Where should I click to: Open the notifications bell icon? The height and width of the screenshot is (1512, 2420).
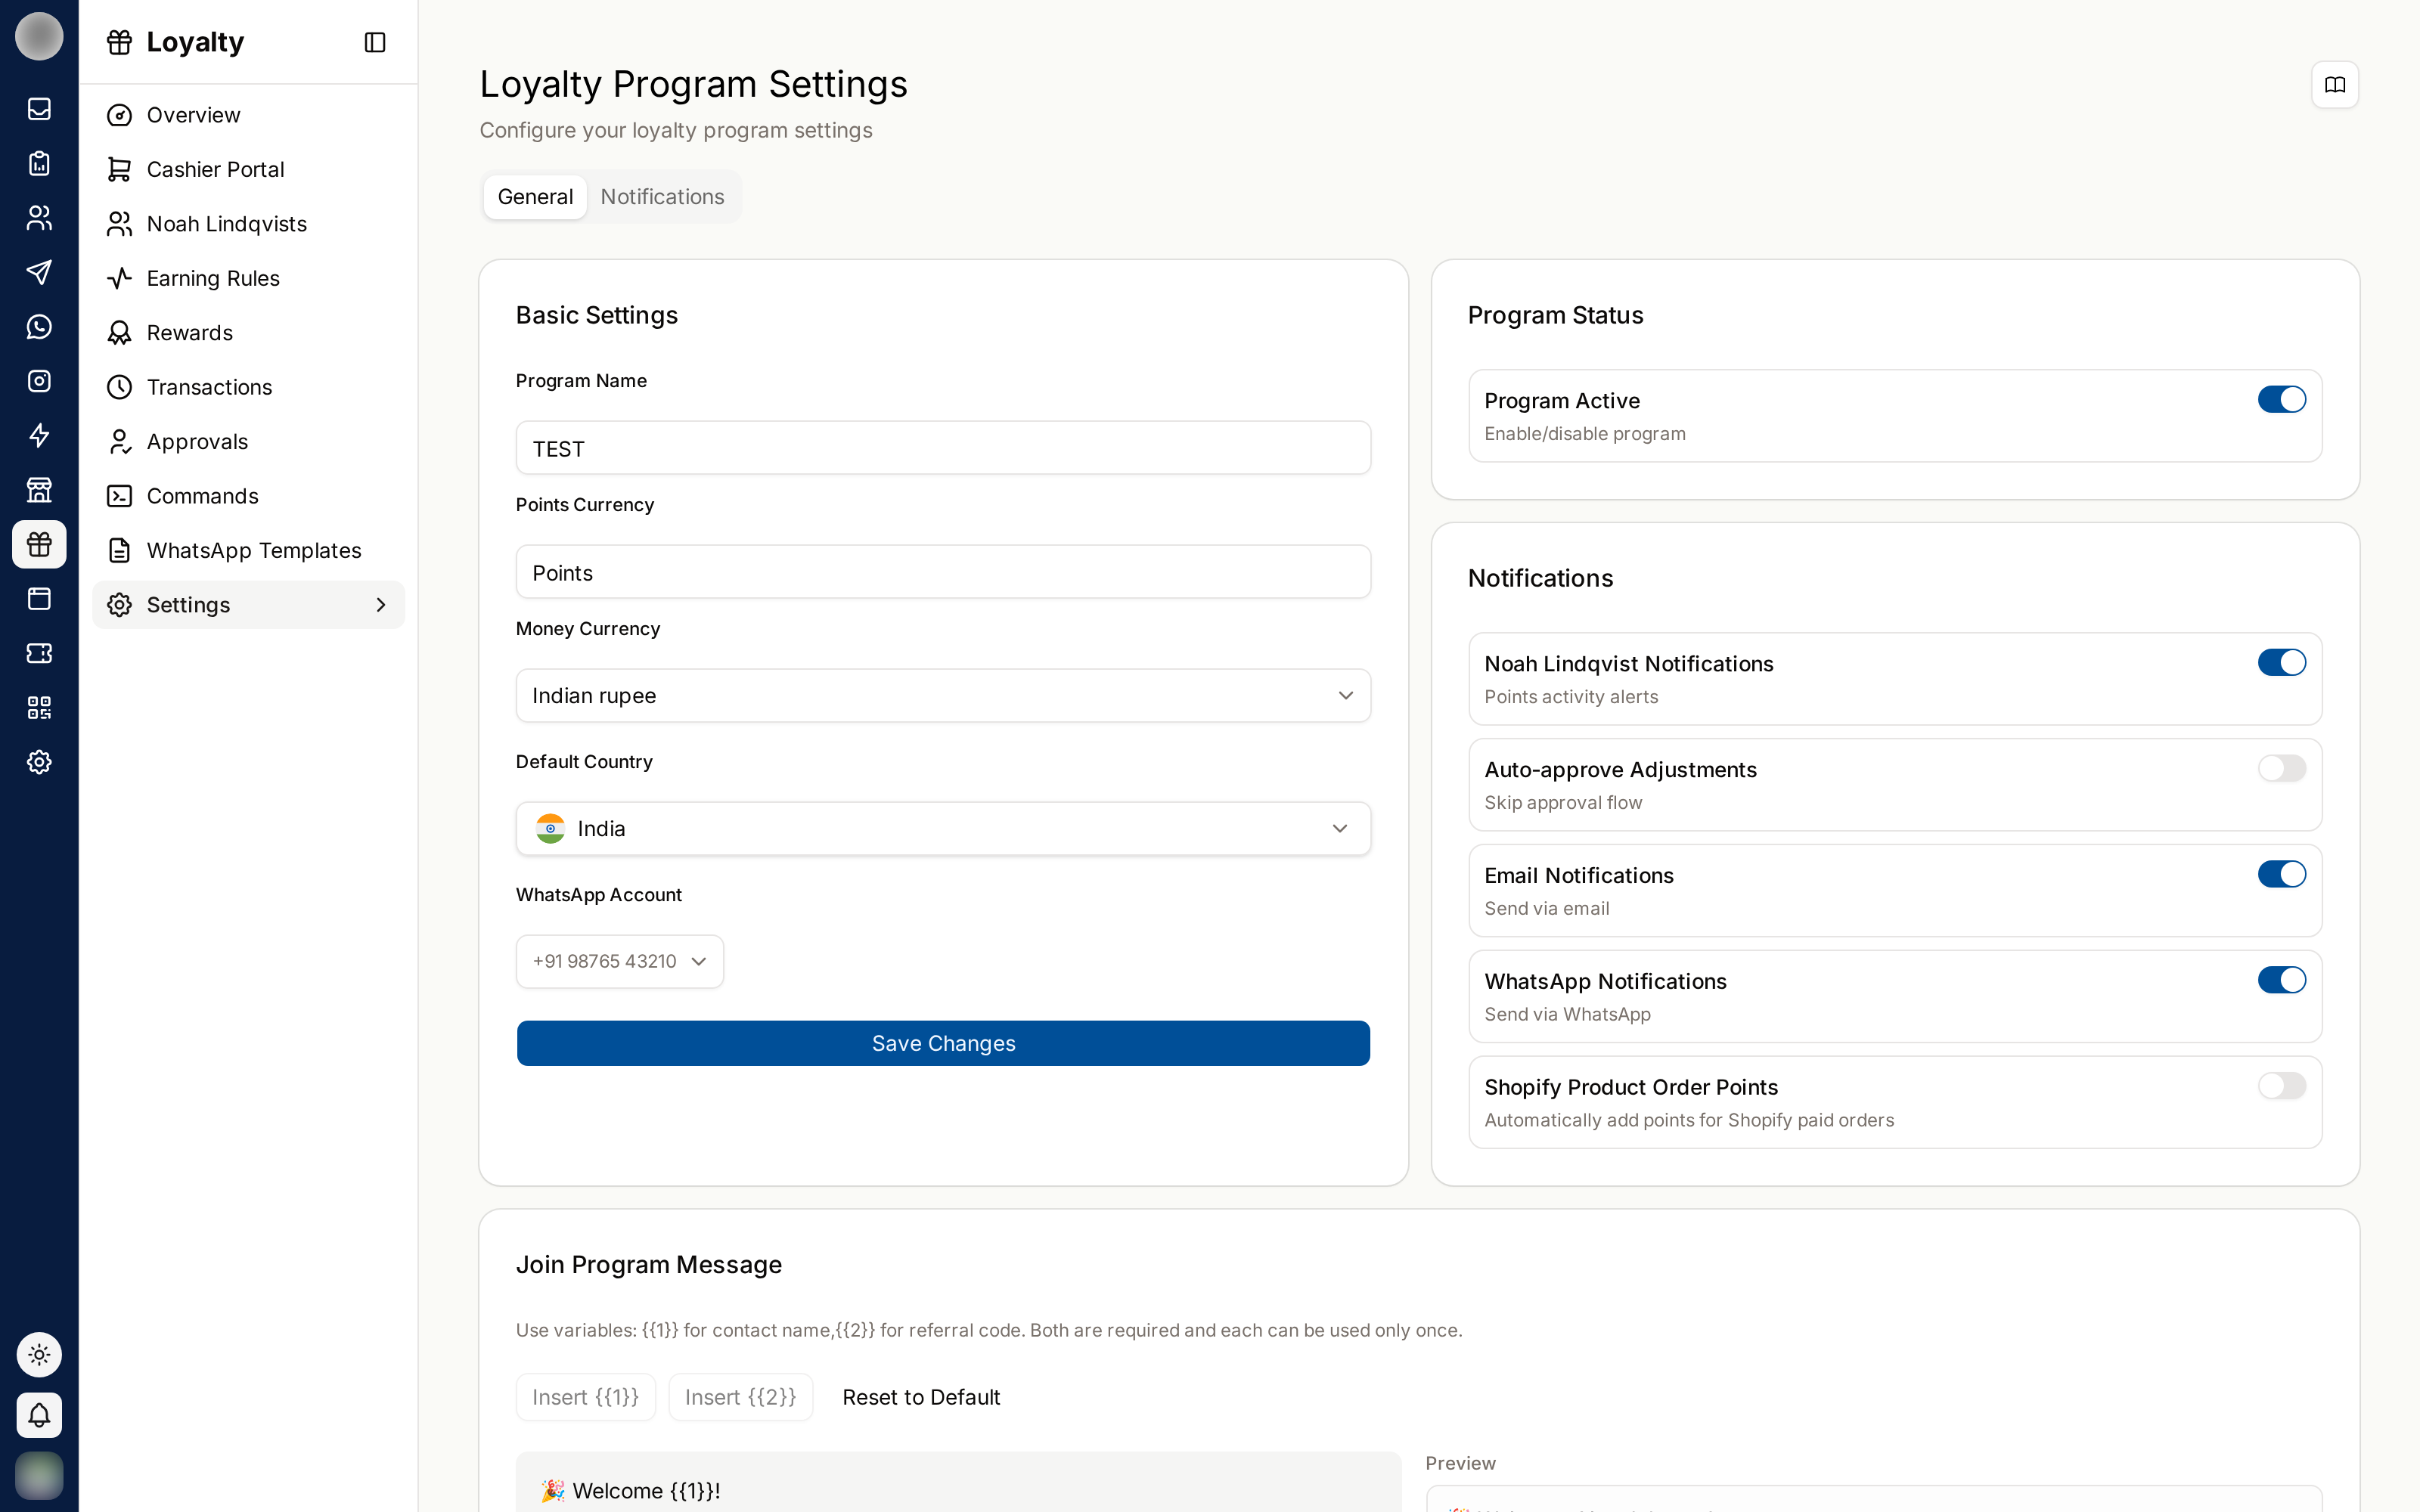coord(39,1415)
